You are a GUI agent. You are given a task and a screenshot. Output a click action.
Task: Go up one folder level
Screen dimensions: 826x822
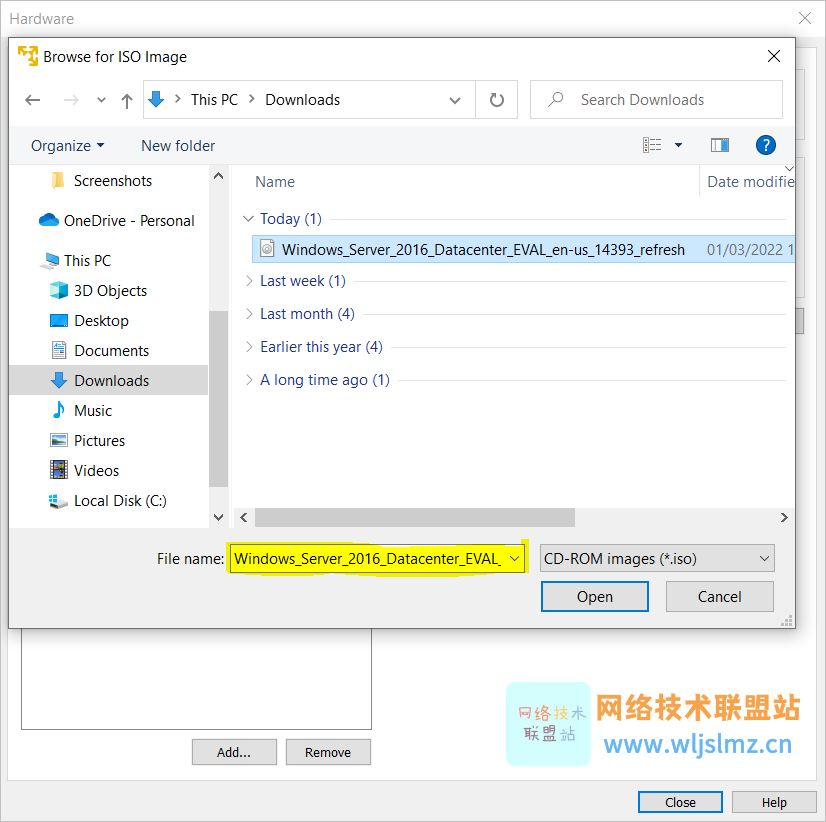coord(126,100)
